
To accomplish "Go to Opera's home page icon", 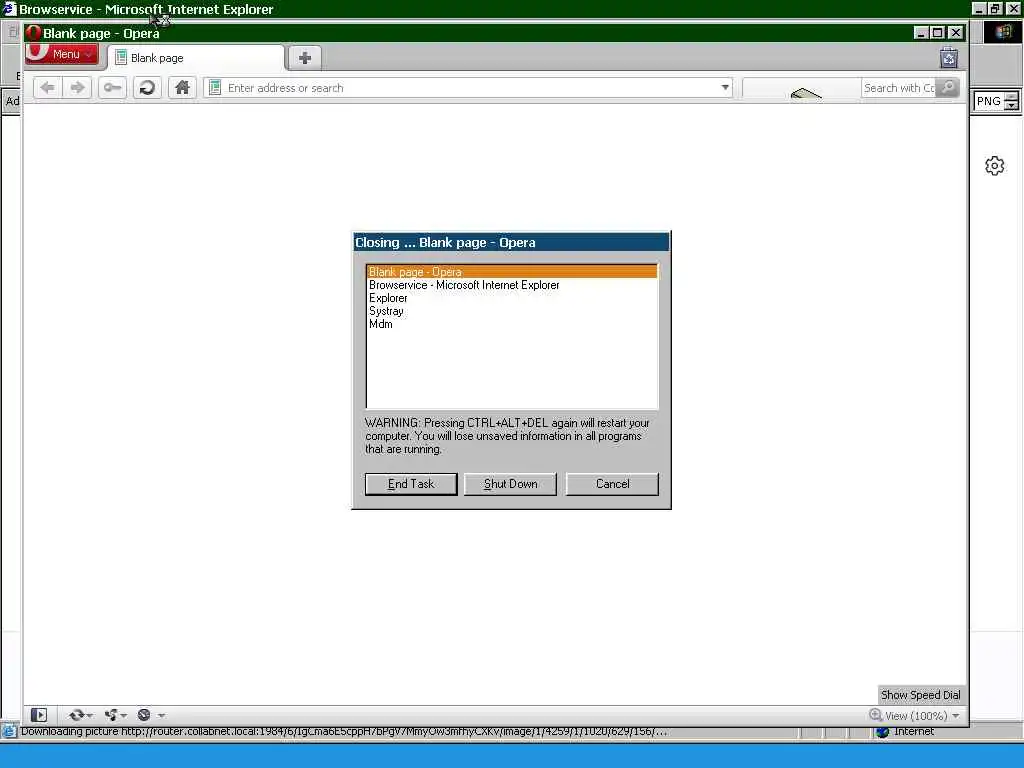I will coord(182,88).
